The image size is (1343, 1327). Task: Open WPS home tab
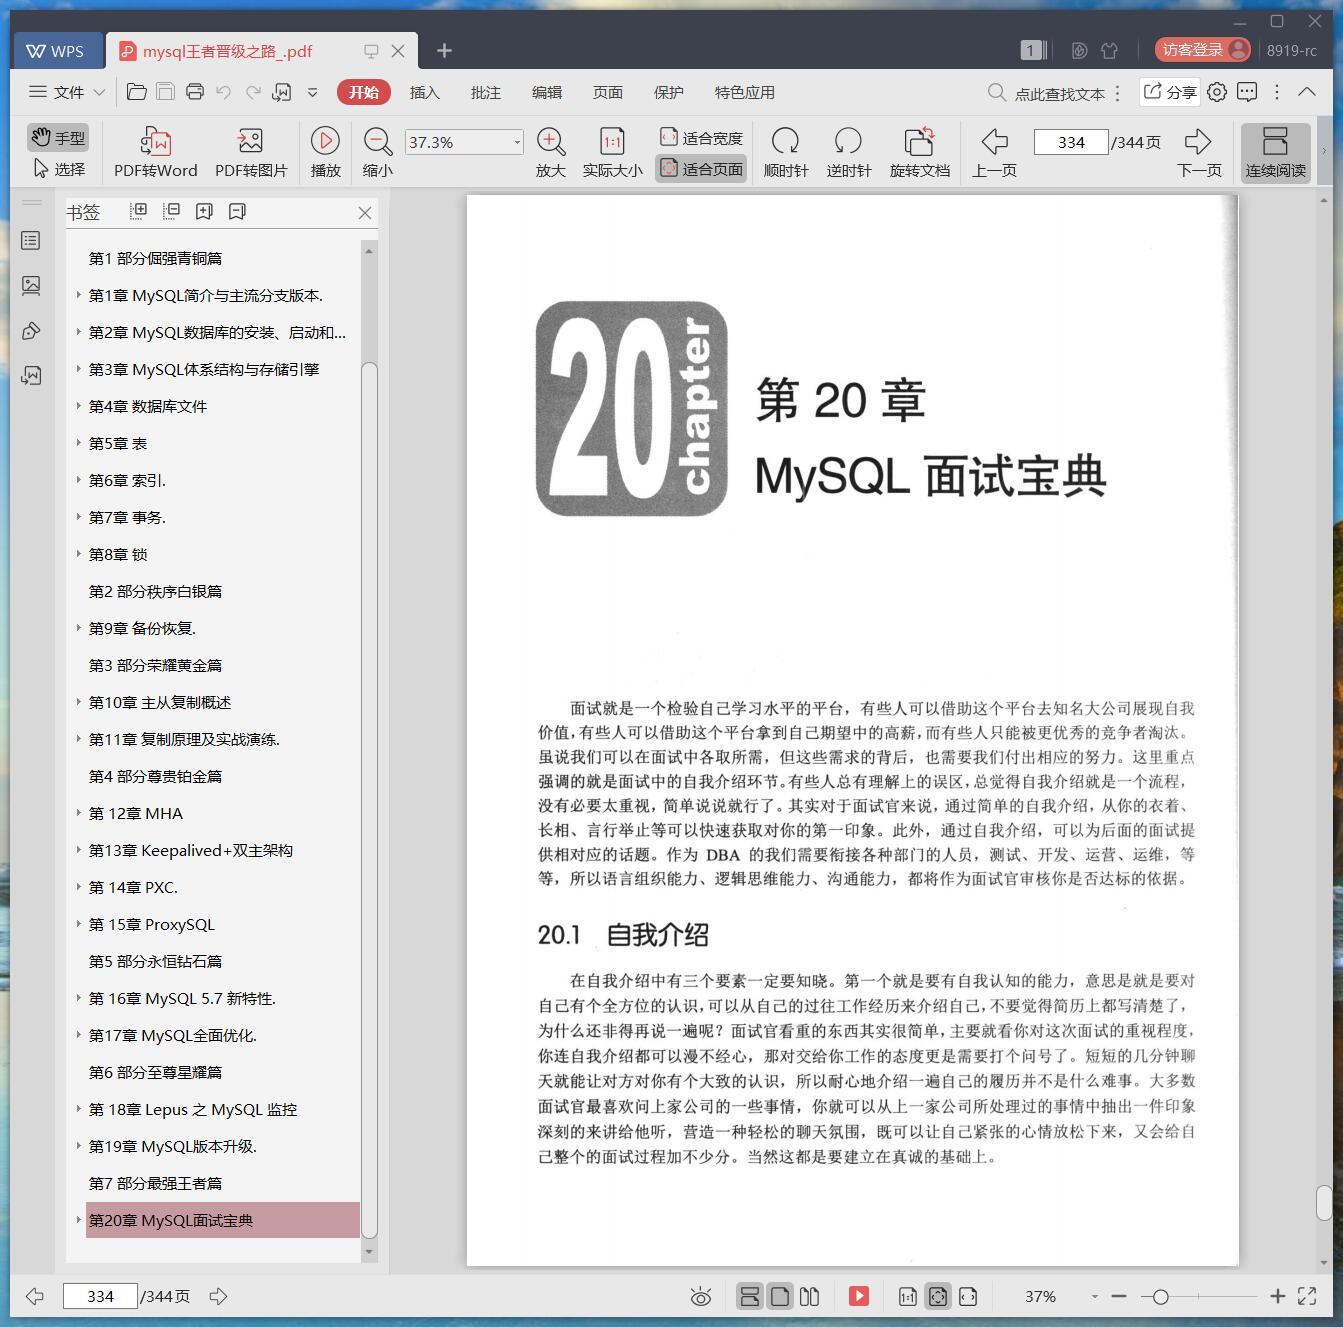point(56,50)
